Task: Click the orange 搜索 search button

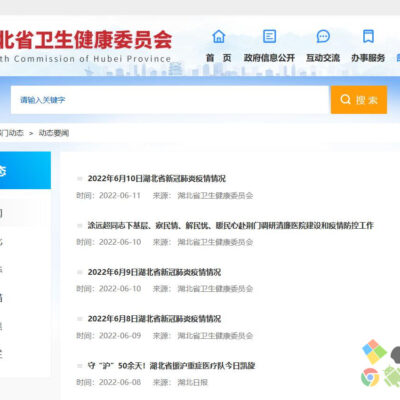Action: pyautogui.click(x=359, y=100)
